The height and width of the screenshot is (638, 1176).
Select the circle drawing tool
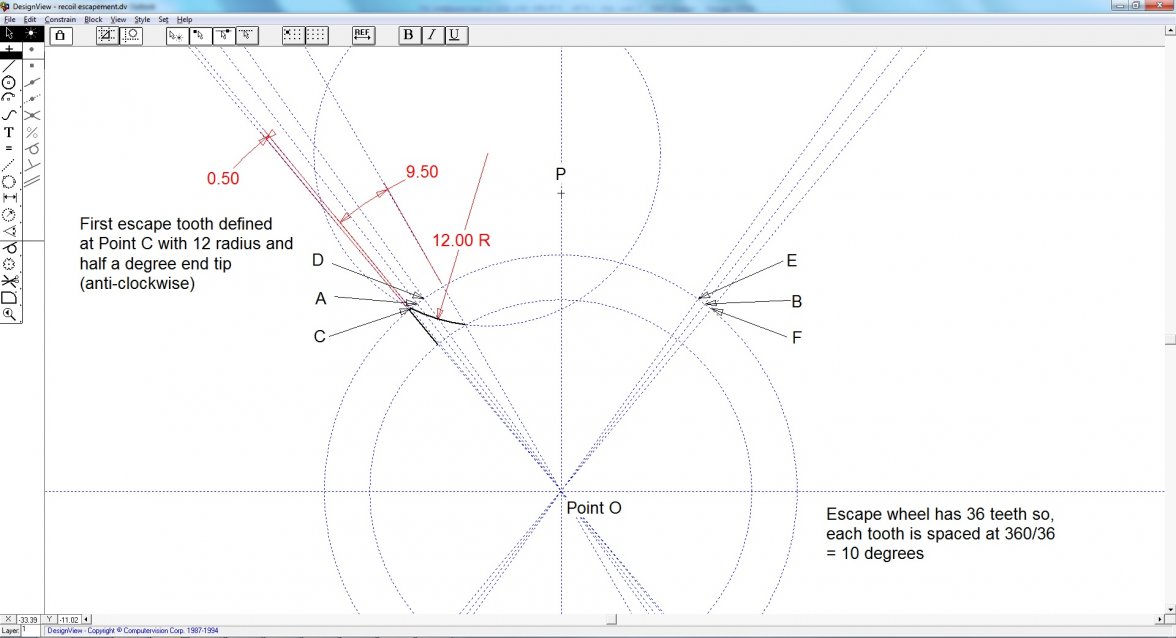(9, 82)
